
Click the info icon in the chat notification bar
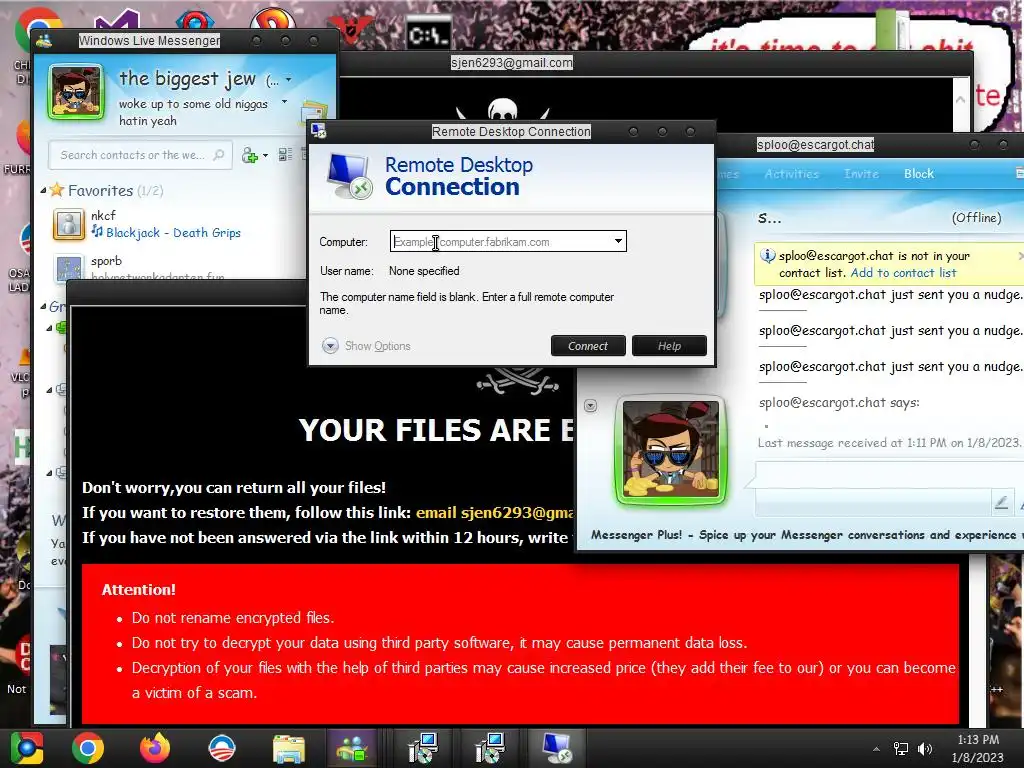coord(768,255)
